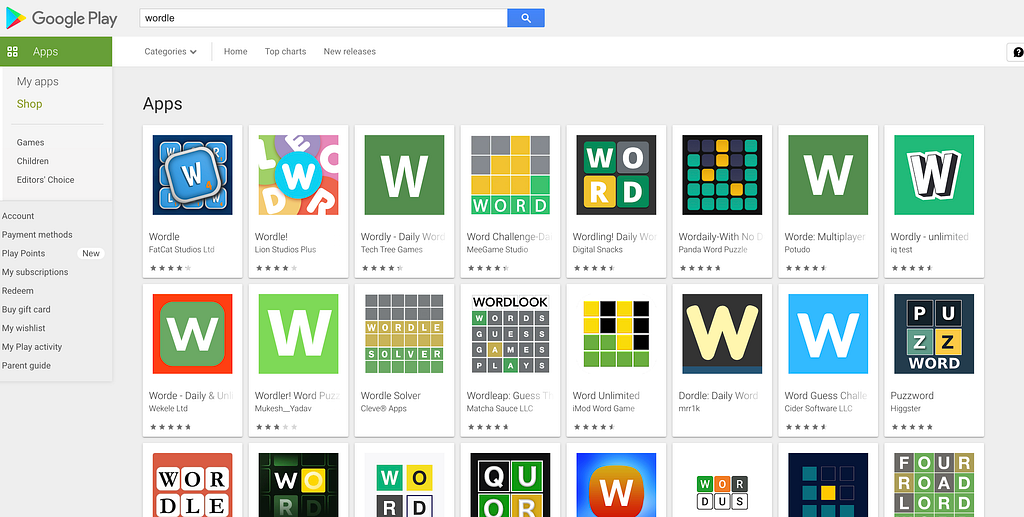
Task: Open Wordle Solver app icon
Action: tap(404, 334)
